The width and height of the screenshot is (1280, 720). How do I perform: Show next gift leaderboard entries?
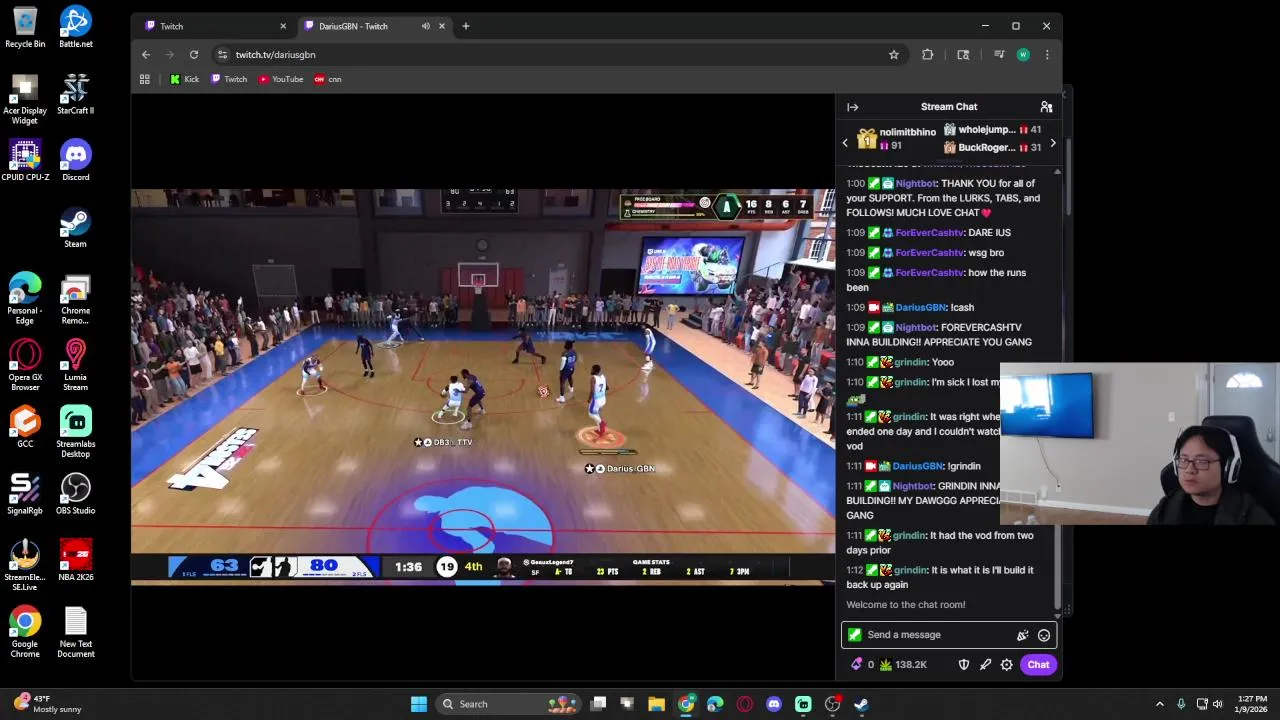[1052, 143]
